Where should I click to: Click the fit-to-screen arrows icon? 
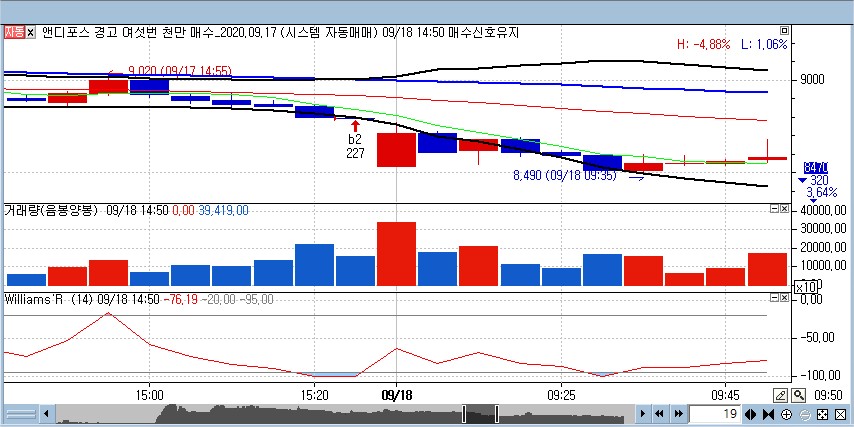coord(820,414)
